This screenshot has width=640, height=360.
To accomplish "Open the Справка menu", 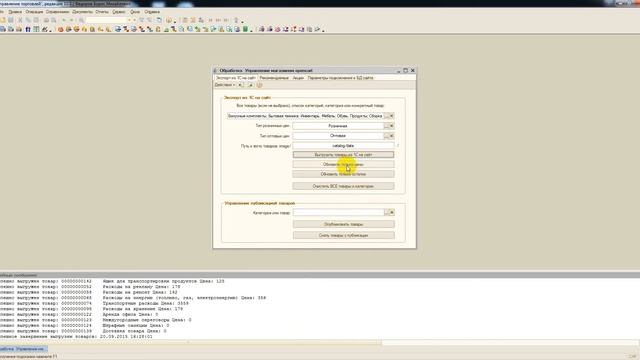I will coord(152,12).
